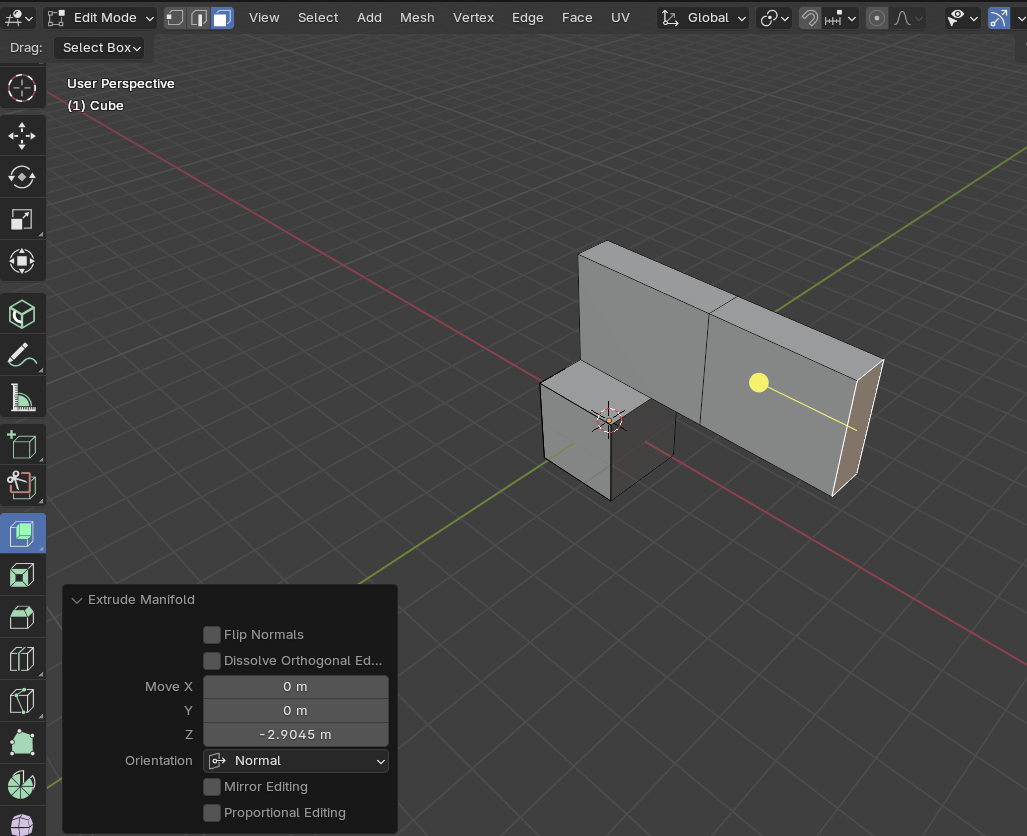Enable the Mirror Editing checkbox
Viewport: 1027px width, 836px height.
212,787
